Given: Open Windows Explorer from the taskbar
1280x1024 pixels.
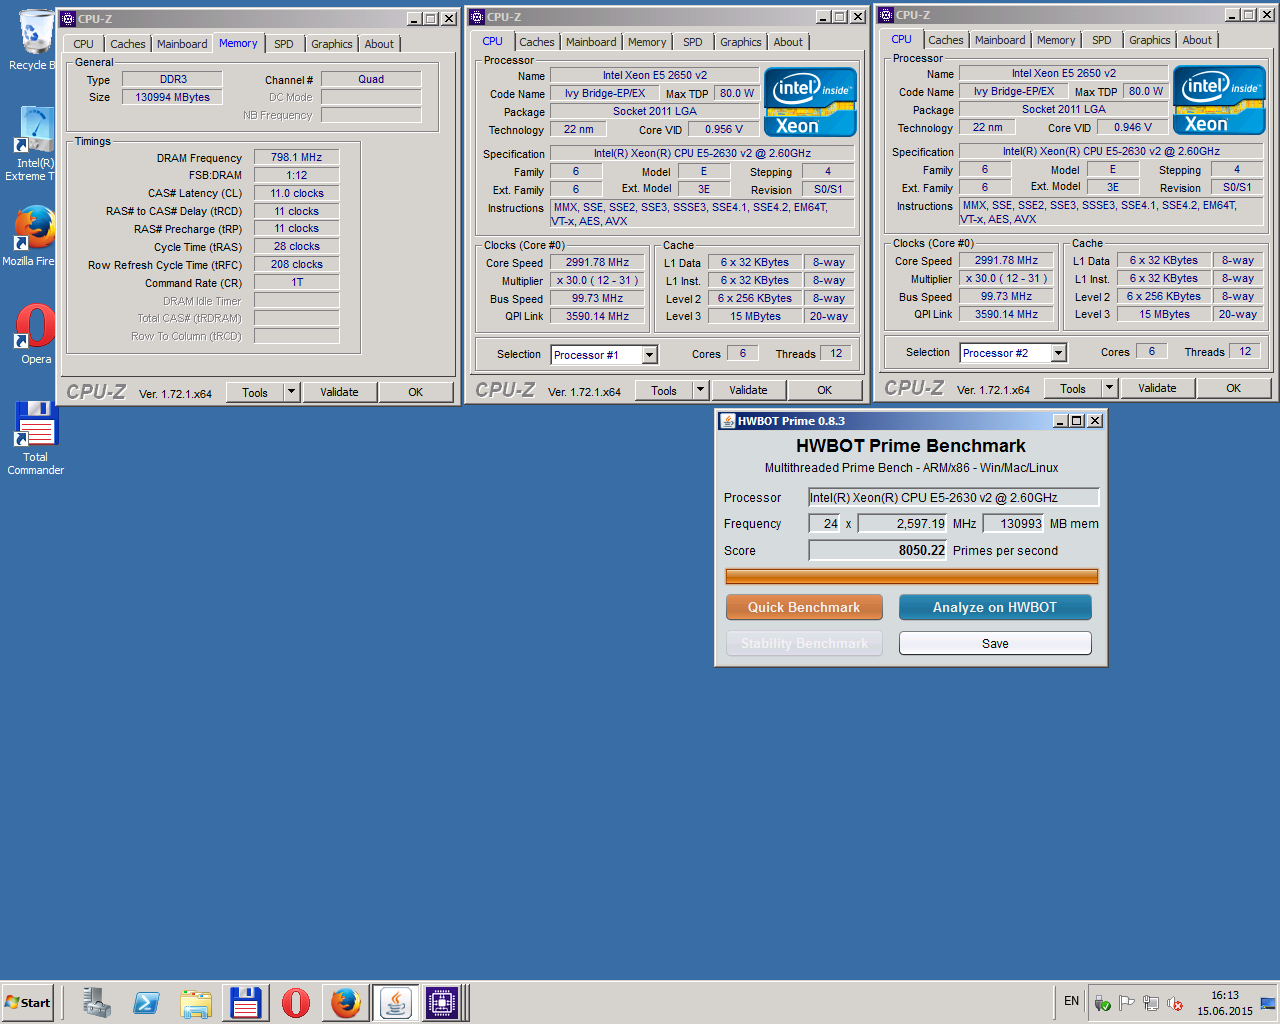Looking at the screenshot, I should 196,1003.
